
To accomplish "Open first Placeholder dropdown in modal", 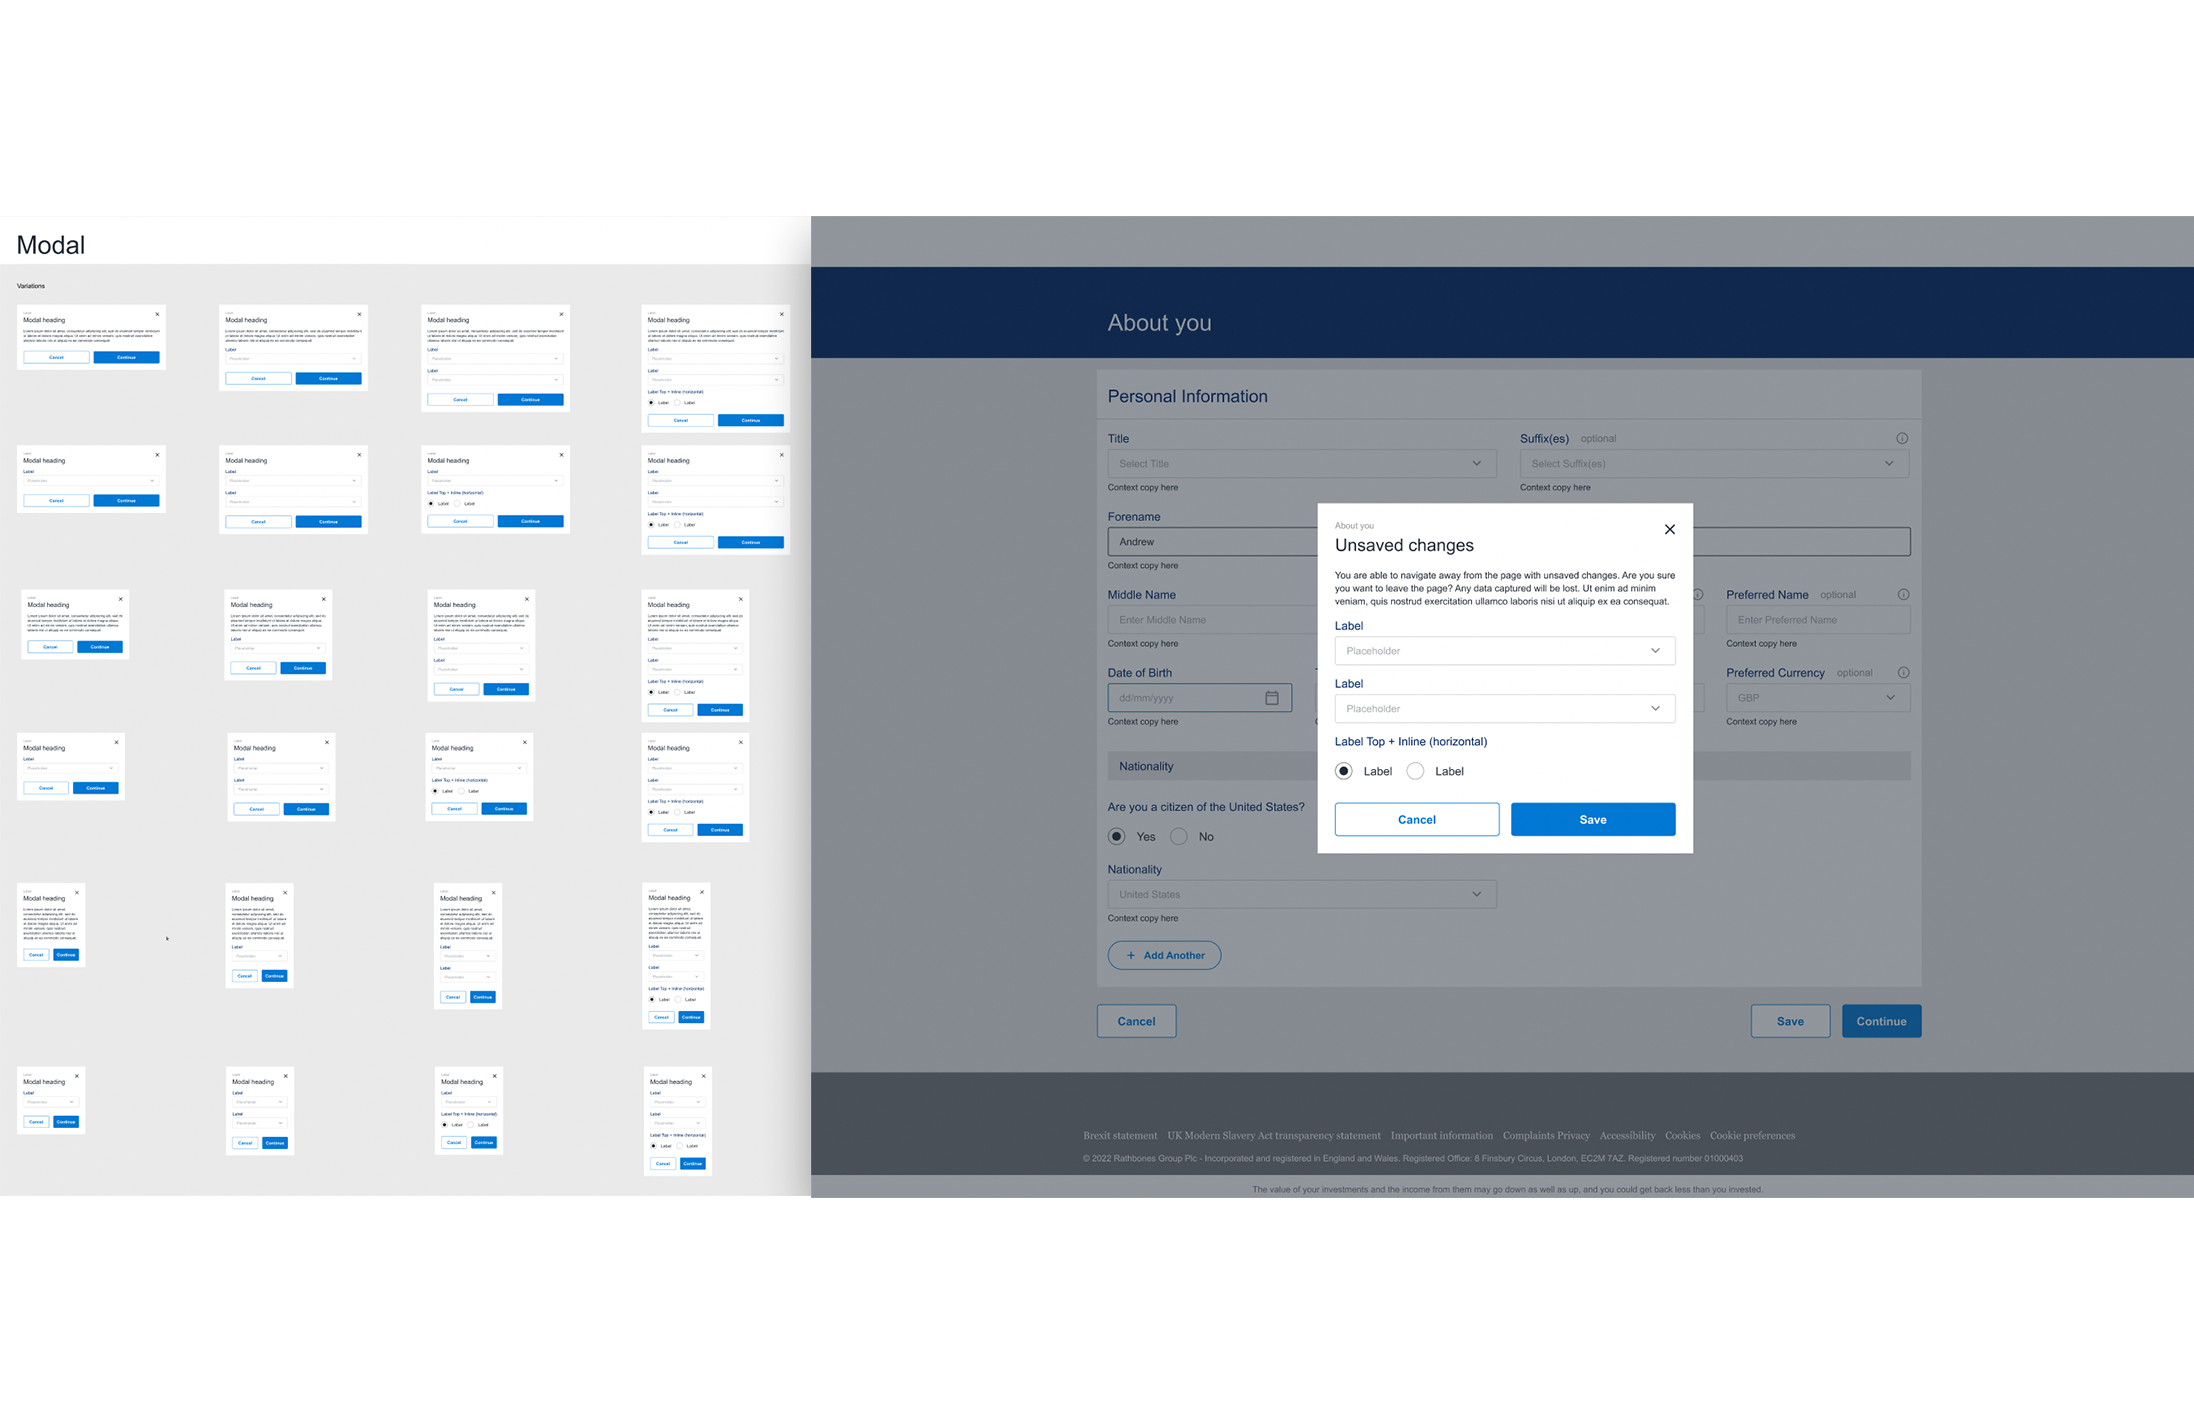I will [1504, 651].
